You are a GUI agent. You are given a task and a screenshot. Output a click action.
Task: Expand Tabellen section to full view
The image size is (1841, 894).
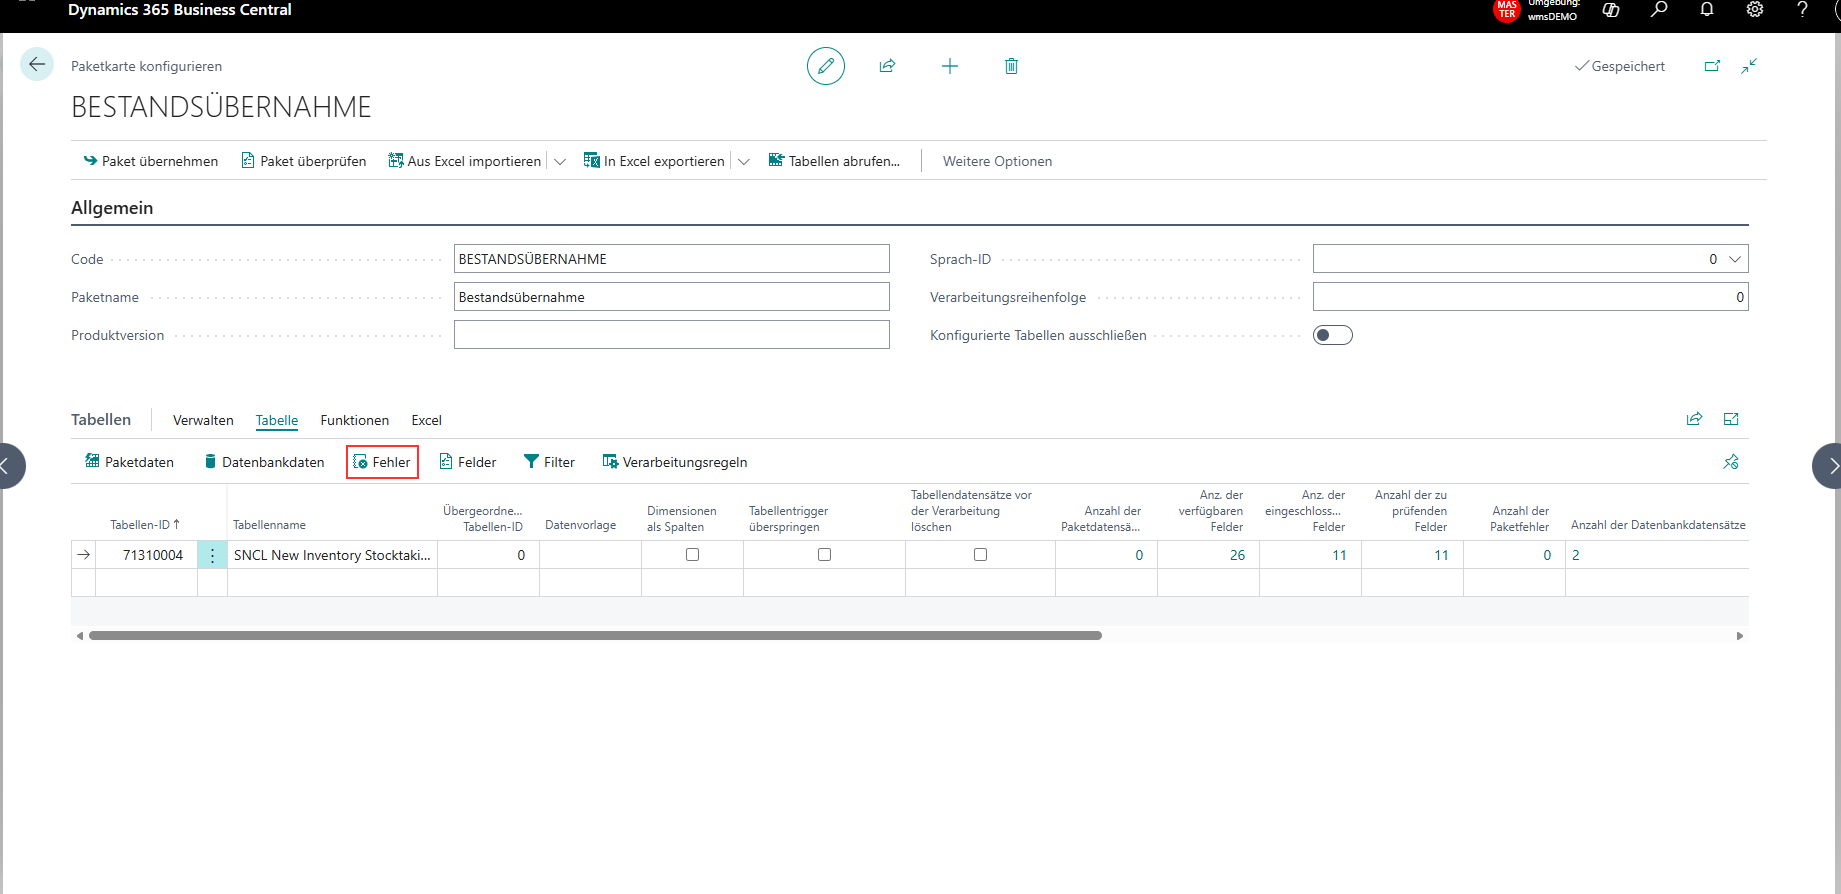click(1731, 419)
